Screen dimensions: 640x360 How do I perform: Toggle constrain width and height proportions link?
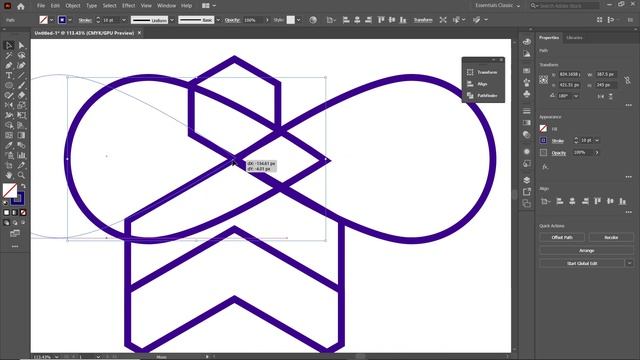pos(627,80)
